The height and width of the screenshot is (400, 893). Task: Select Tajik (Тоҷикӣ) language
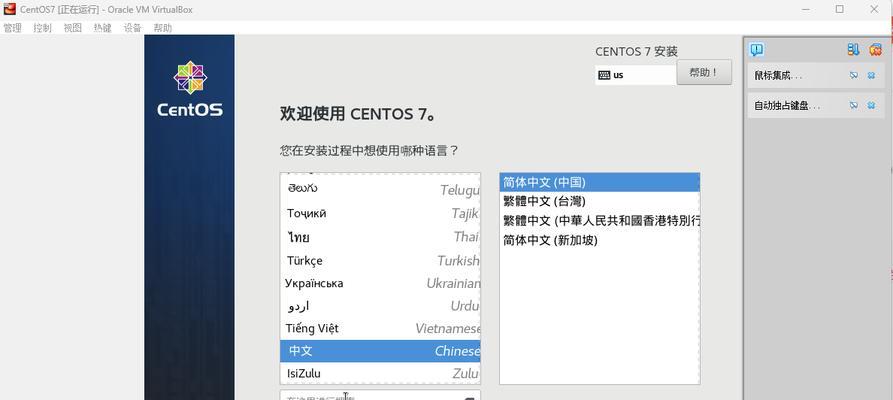pyautogui.click(x=380, y=213)
